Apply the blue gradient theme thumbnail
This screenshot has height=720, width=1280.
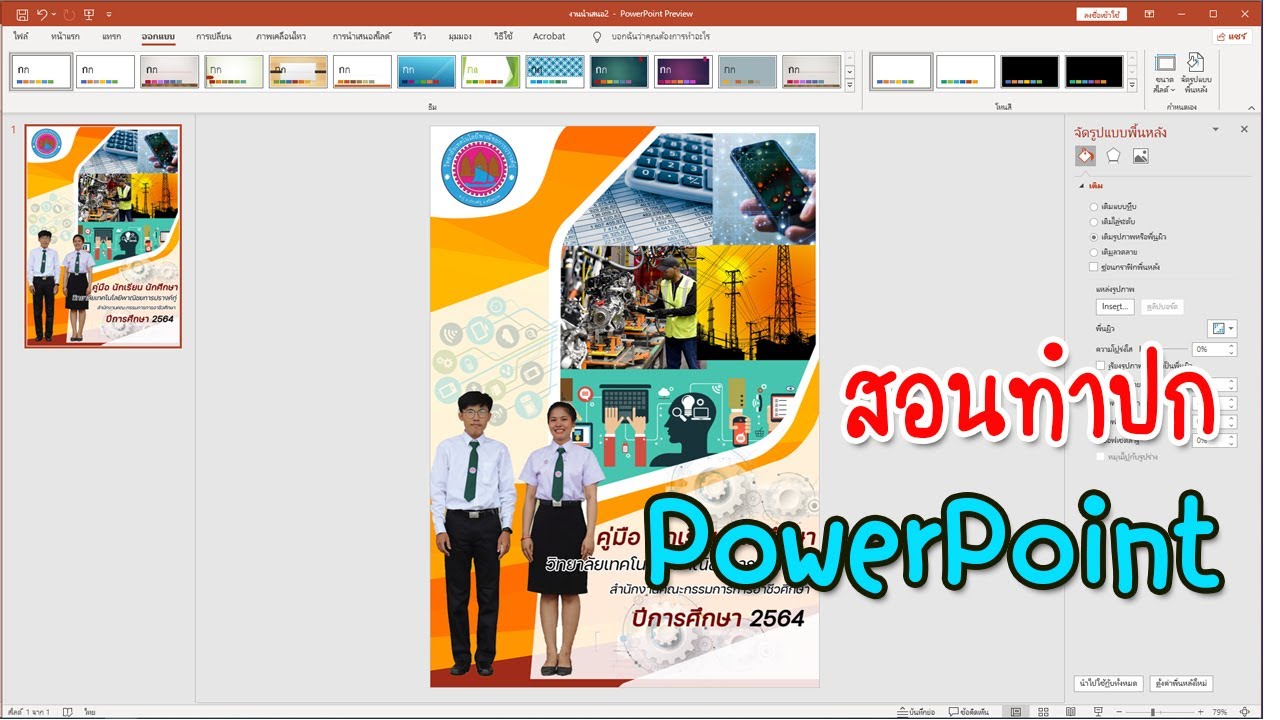(x=426, y=71)
